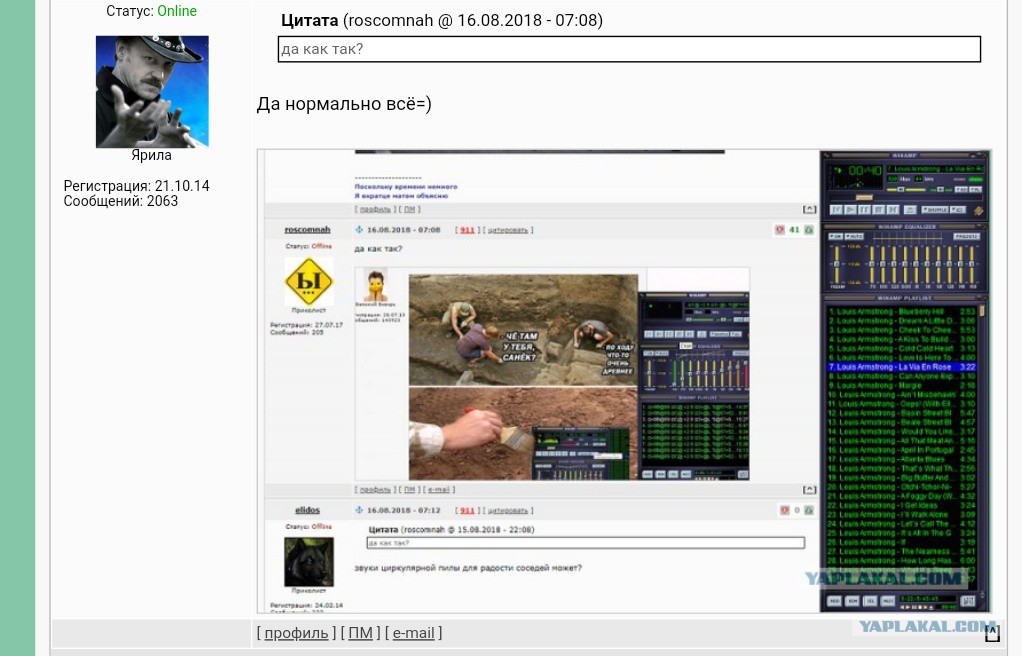
Task: Open Ярила's profile via the профиль link
Action: click(296, 633)
